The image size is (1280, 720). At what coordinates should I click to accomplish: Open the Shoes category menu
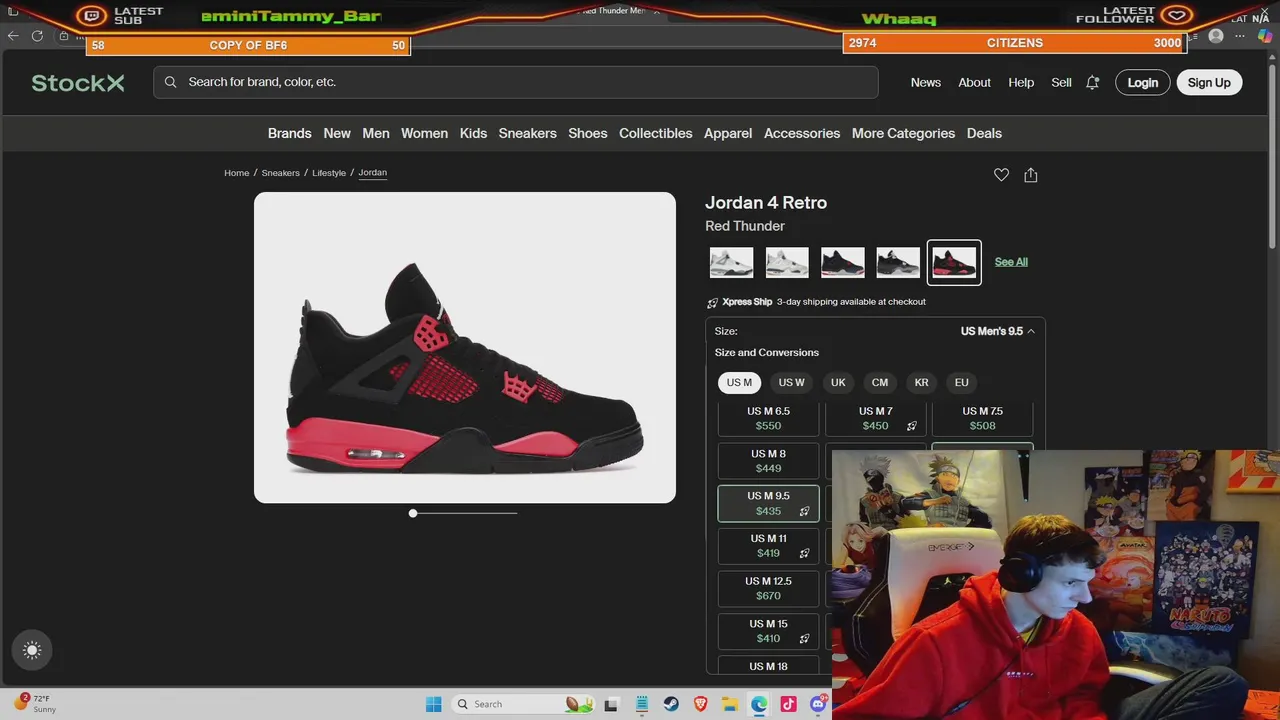[x=588, y=133]
